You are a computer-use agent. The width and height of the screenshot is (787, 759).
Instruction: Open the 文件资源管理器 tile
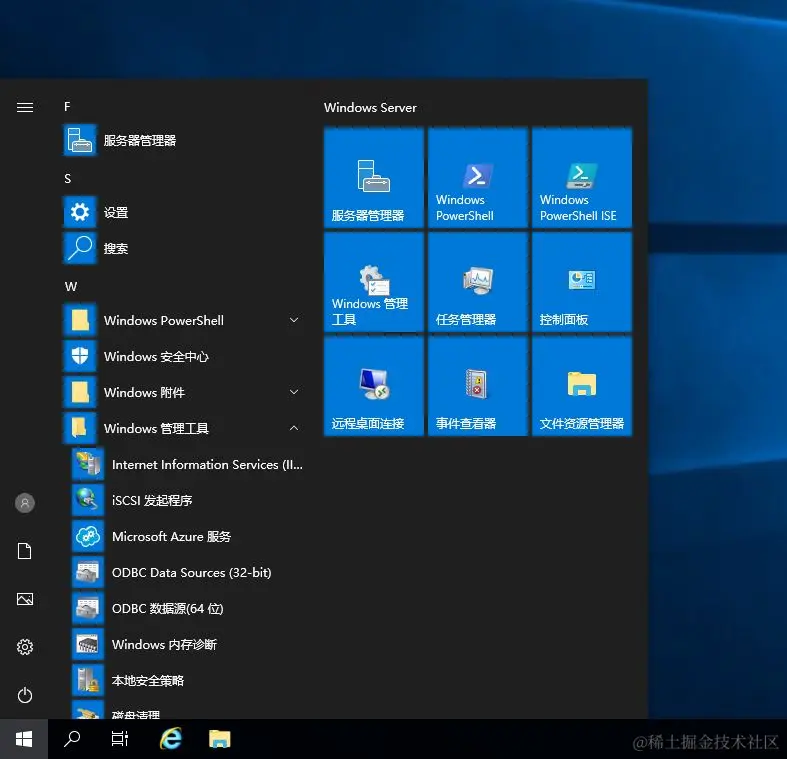pyautogui.click(x=582, y=386)
